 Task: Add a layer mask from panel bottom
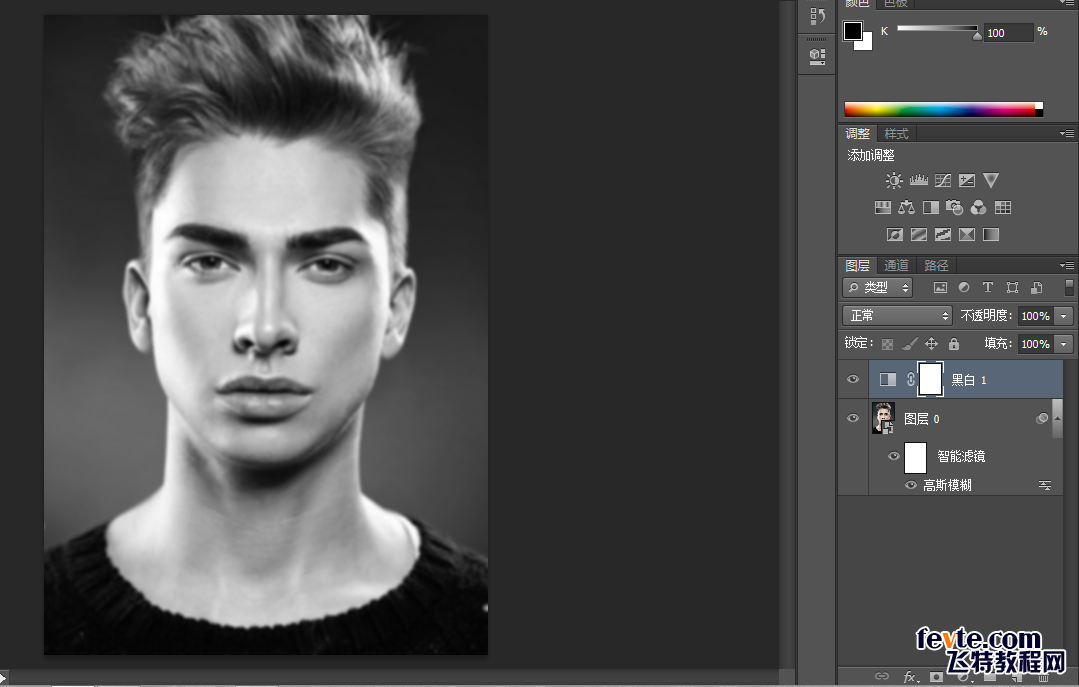(x=936, y=677)
